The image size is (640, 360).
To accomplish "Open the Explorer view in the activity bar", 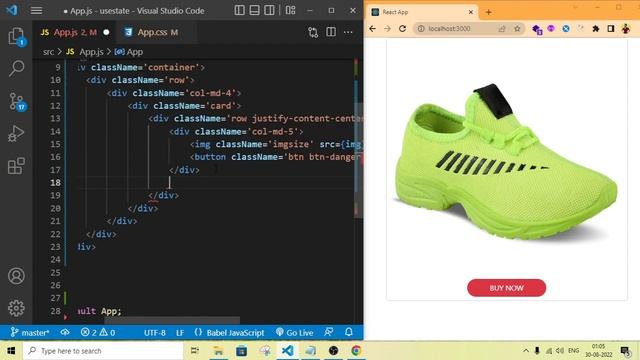I will coord(16,36).
